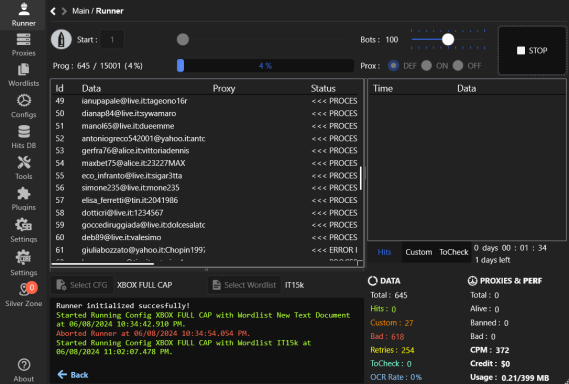Click the Select CFG button
This screenshot has height=384, width=569.
coord(82,285)
